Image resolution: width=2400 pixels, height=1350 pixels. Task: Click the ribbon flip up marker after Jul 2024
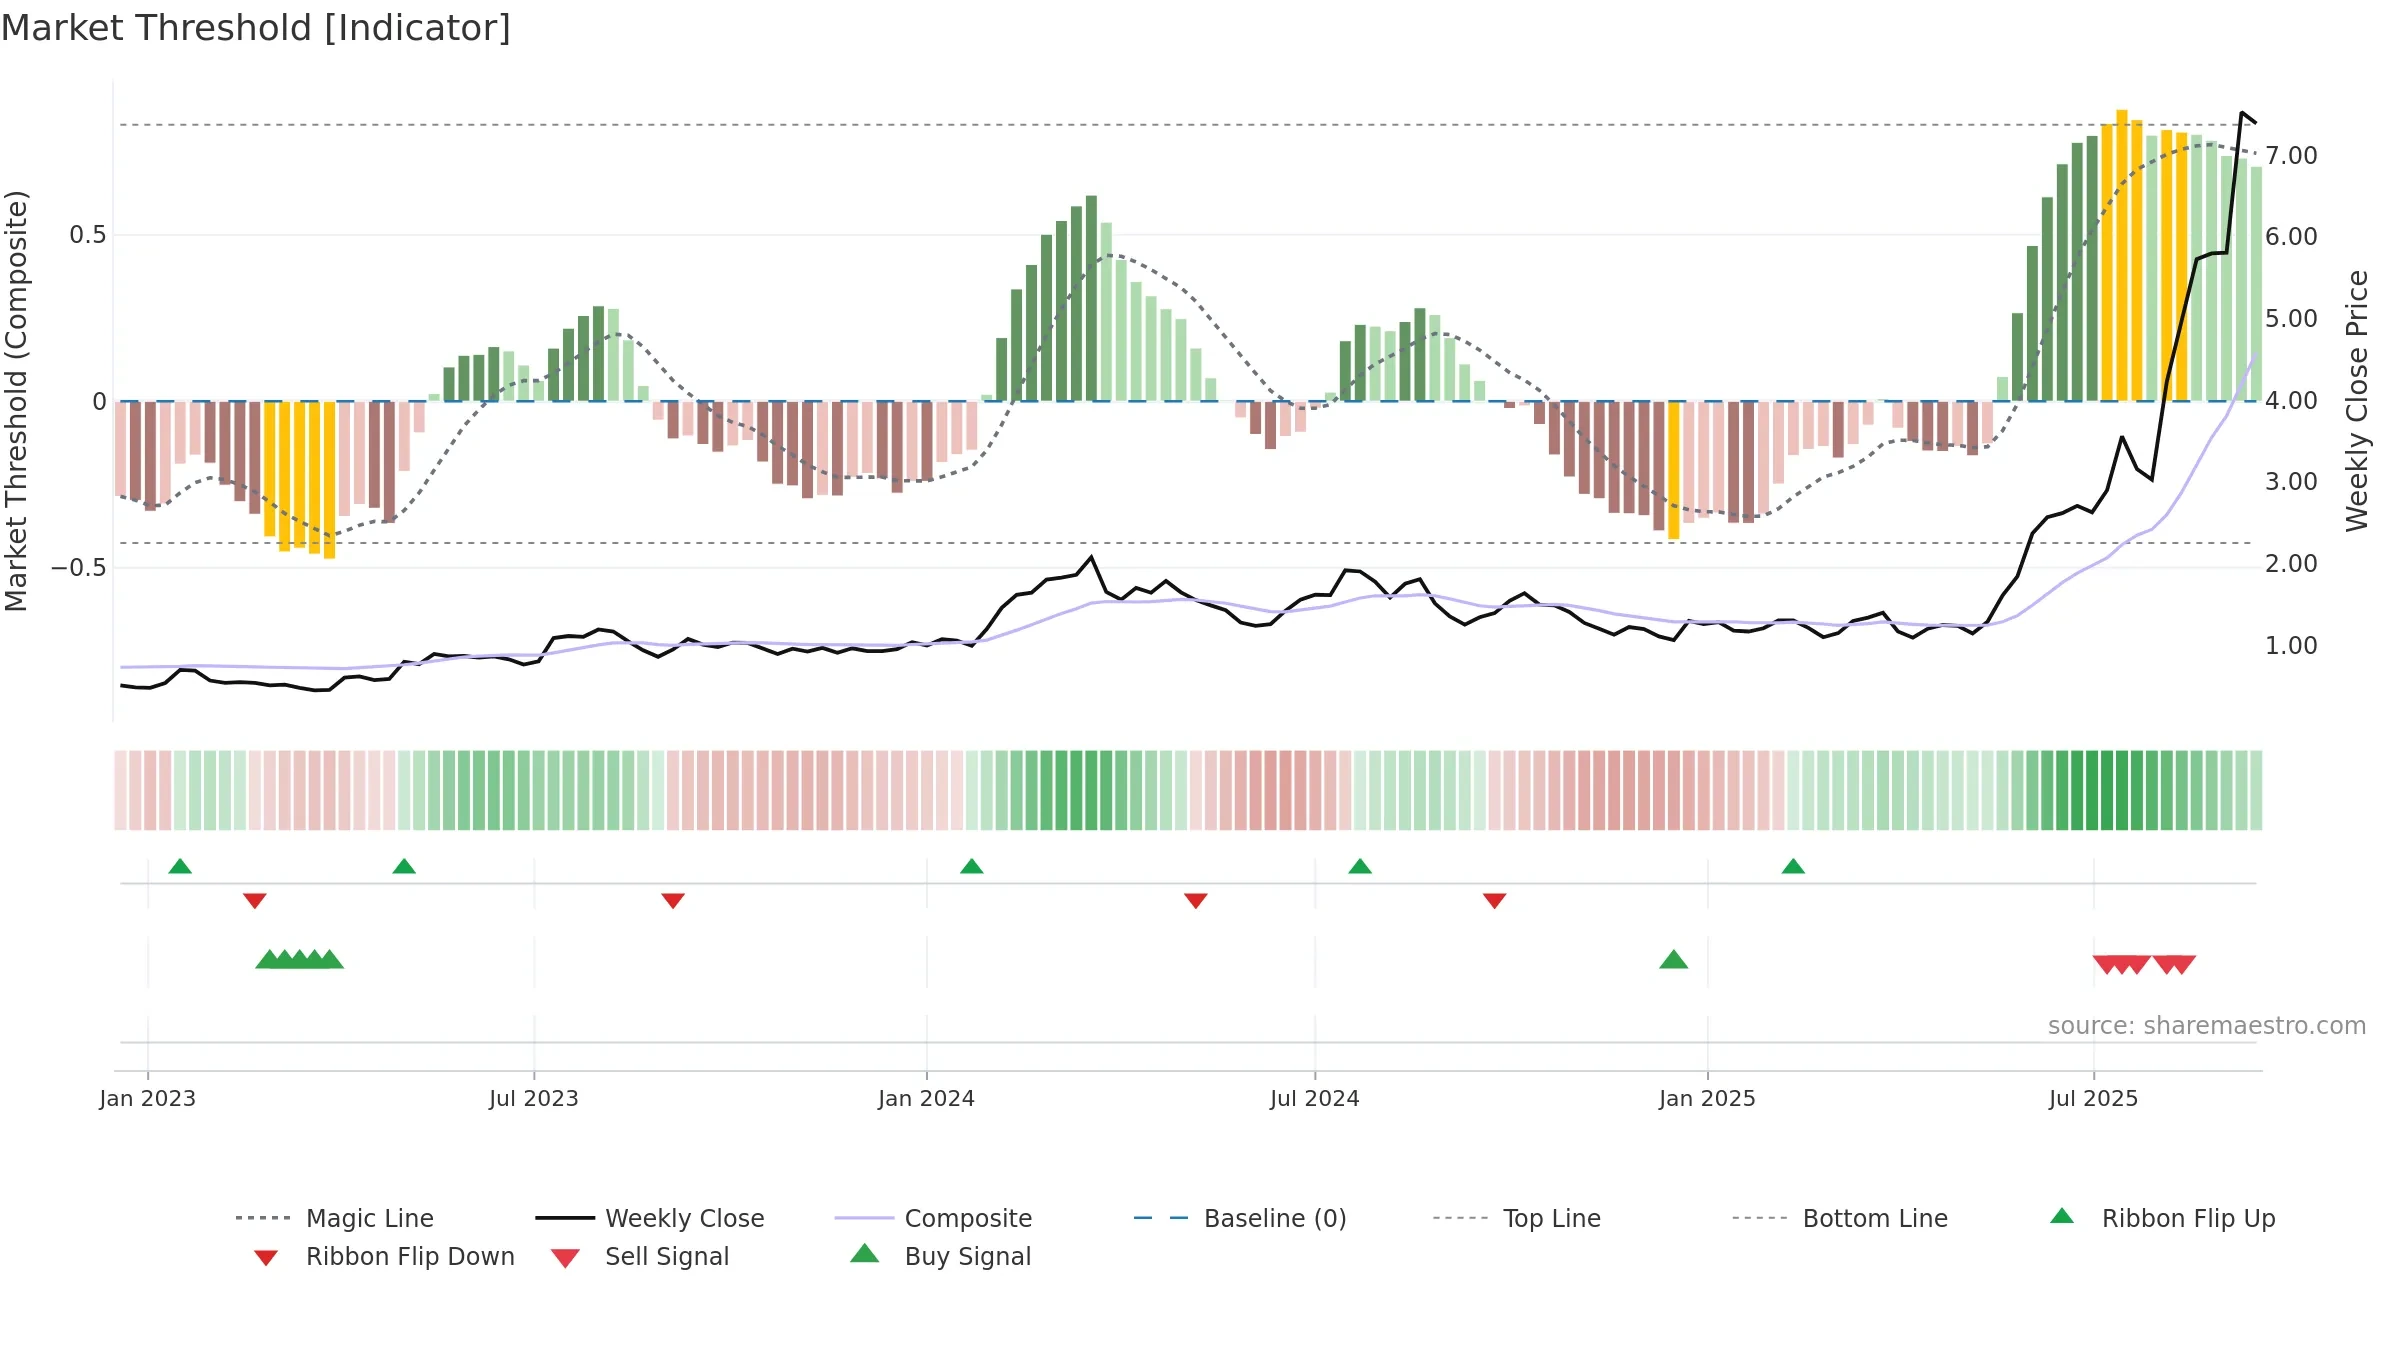point(1360,866)
